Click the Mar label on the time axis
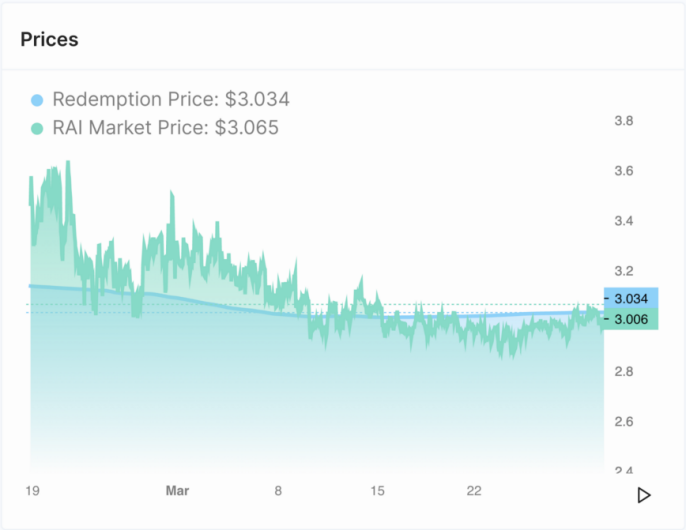Viewport: 686px width, 531px height. 177,491
